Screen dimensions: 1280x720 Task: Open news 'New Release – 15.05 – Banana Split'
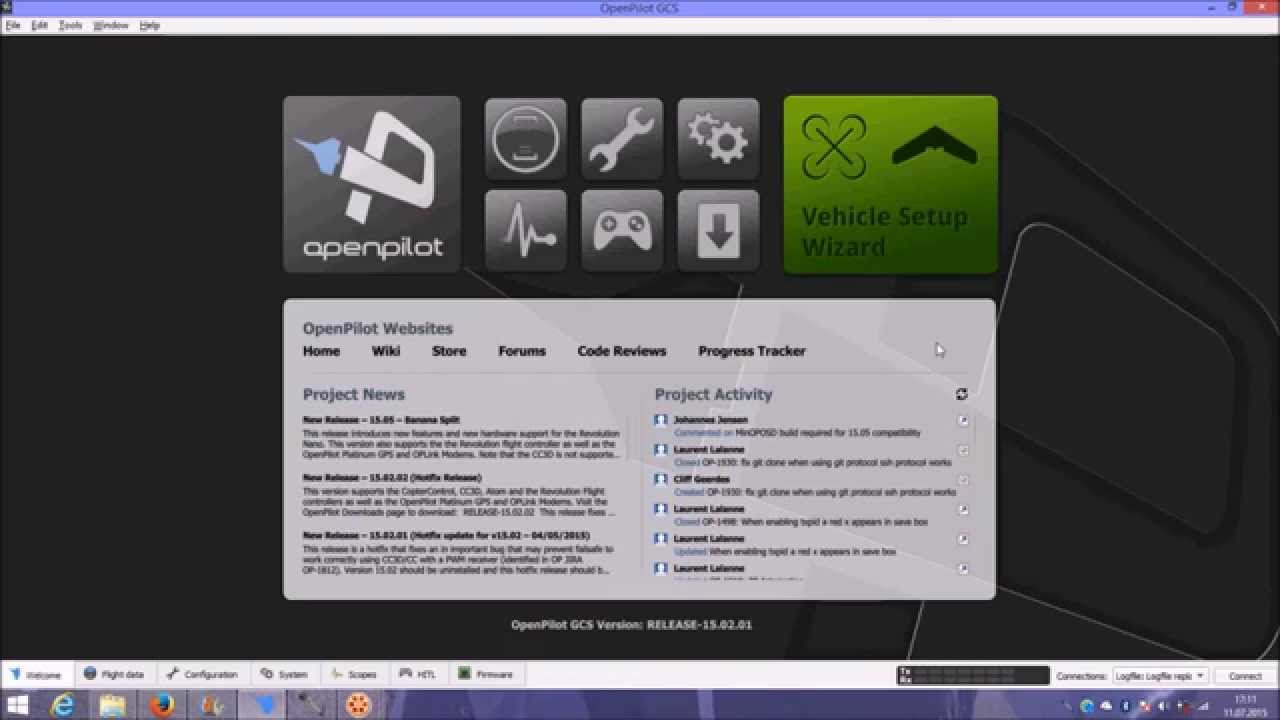(381, 420)
